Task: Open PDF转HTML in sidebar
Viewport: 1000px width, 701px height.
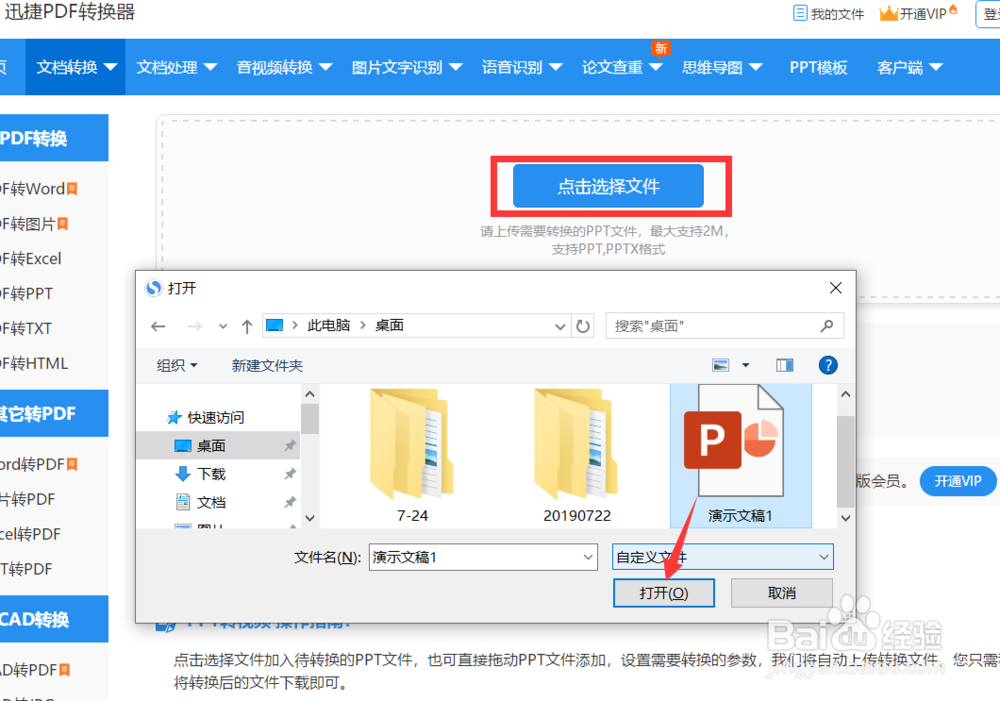Action: 34,363
